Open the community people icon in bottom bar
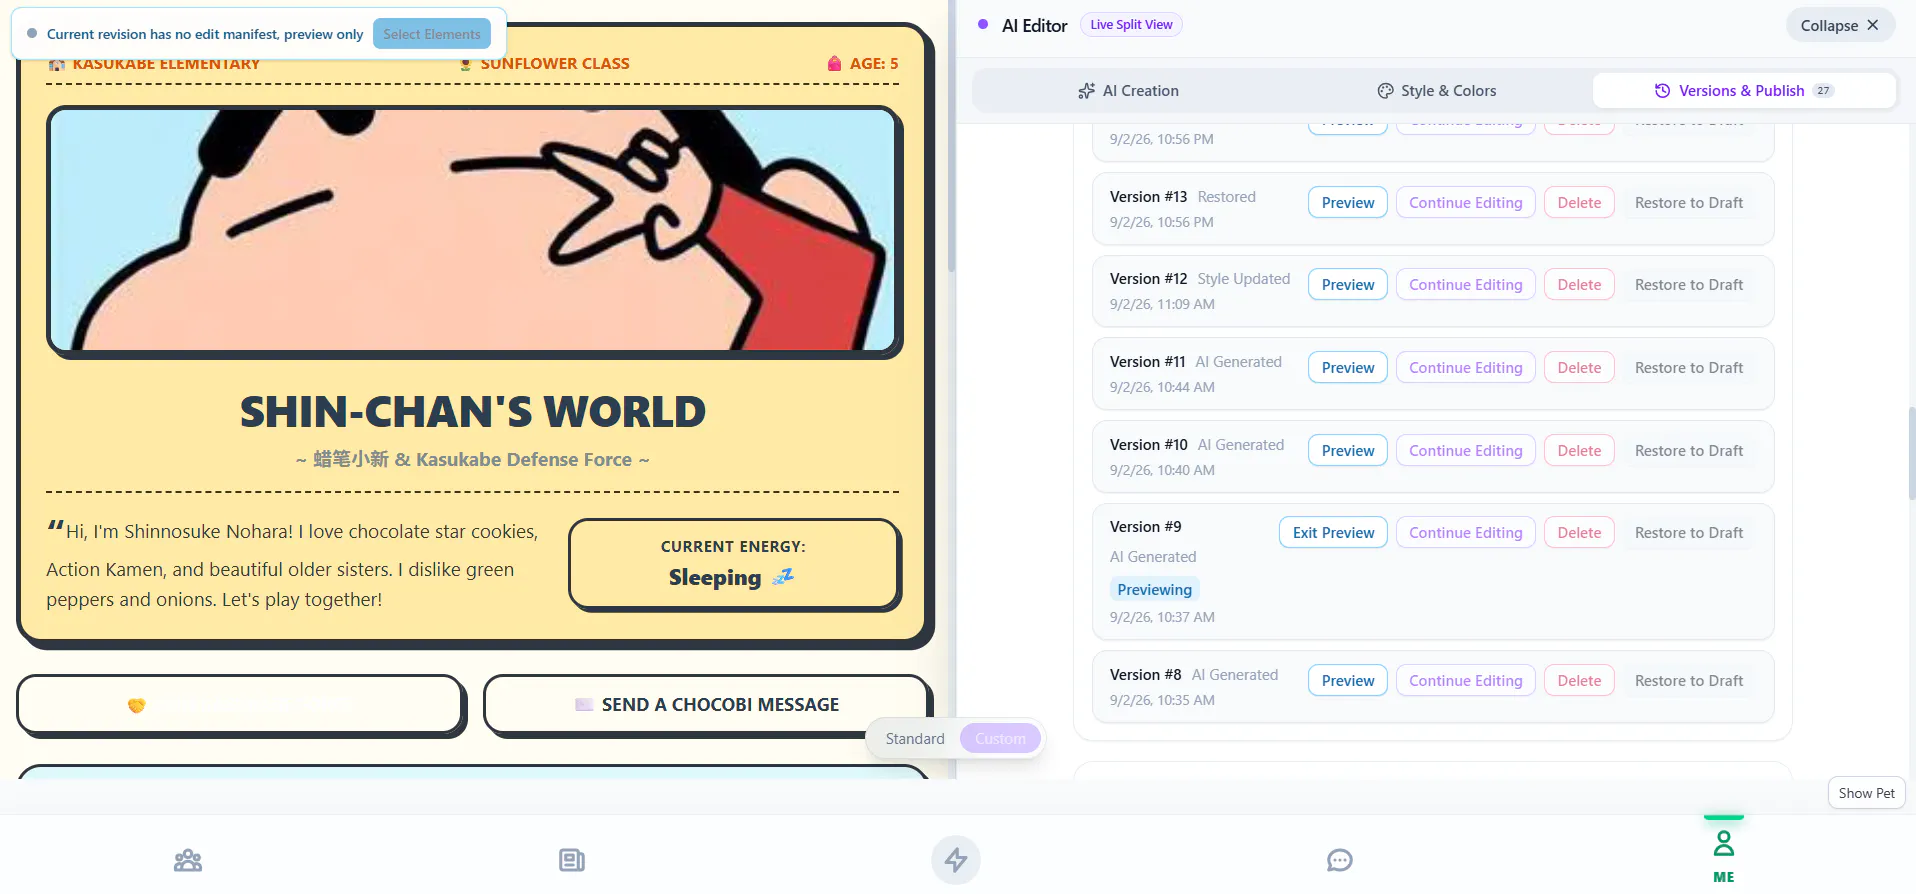1916x894 pixels. [188, 860]
